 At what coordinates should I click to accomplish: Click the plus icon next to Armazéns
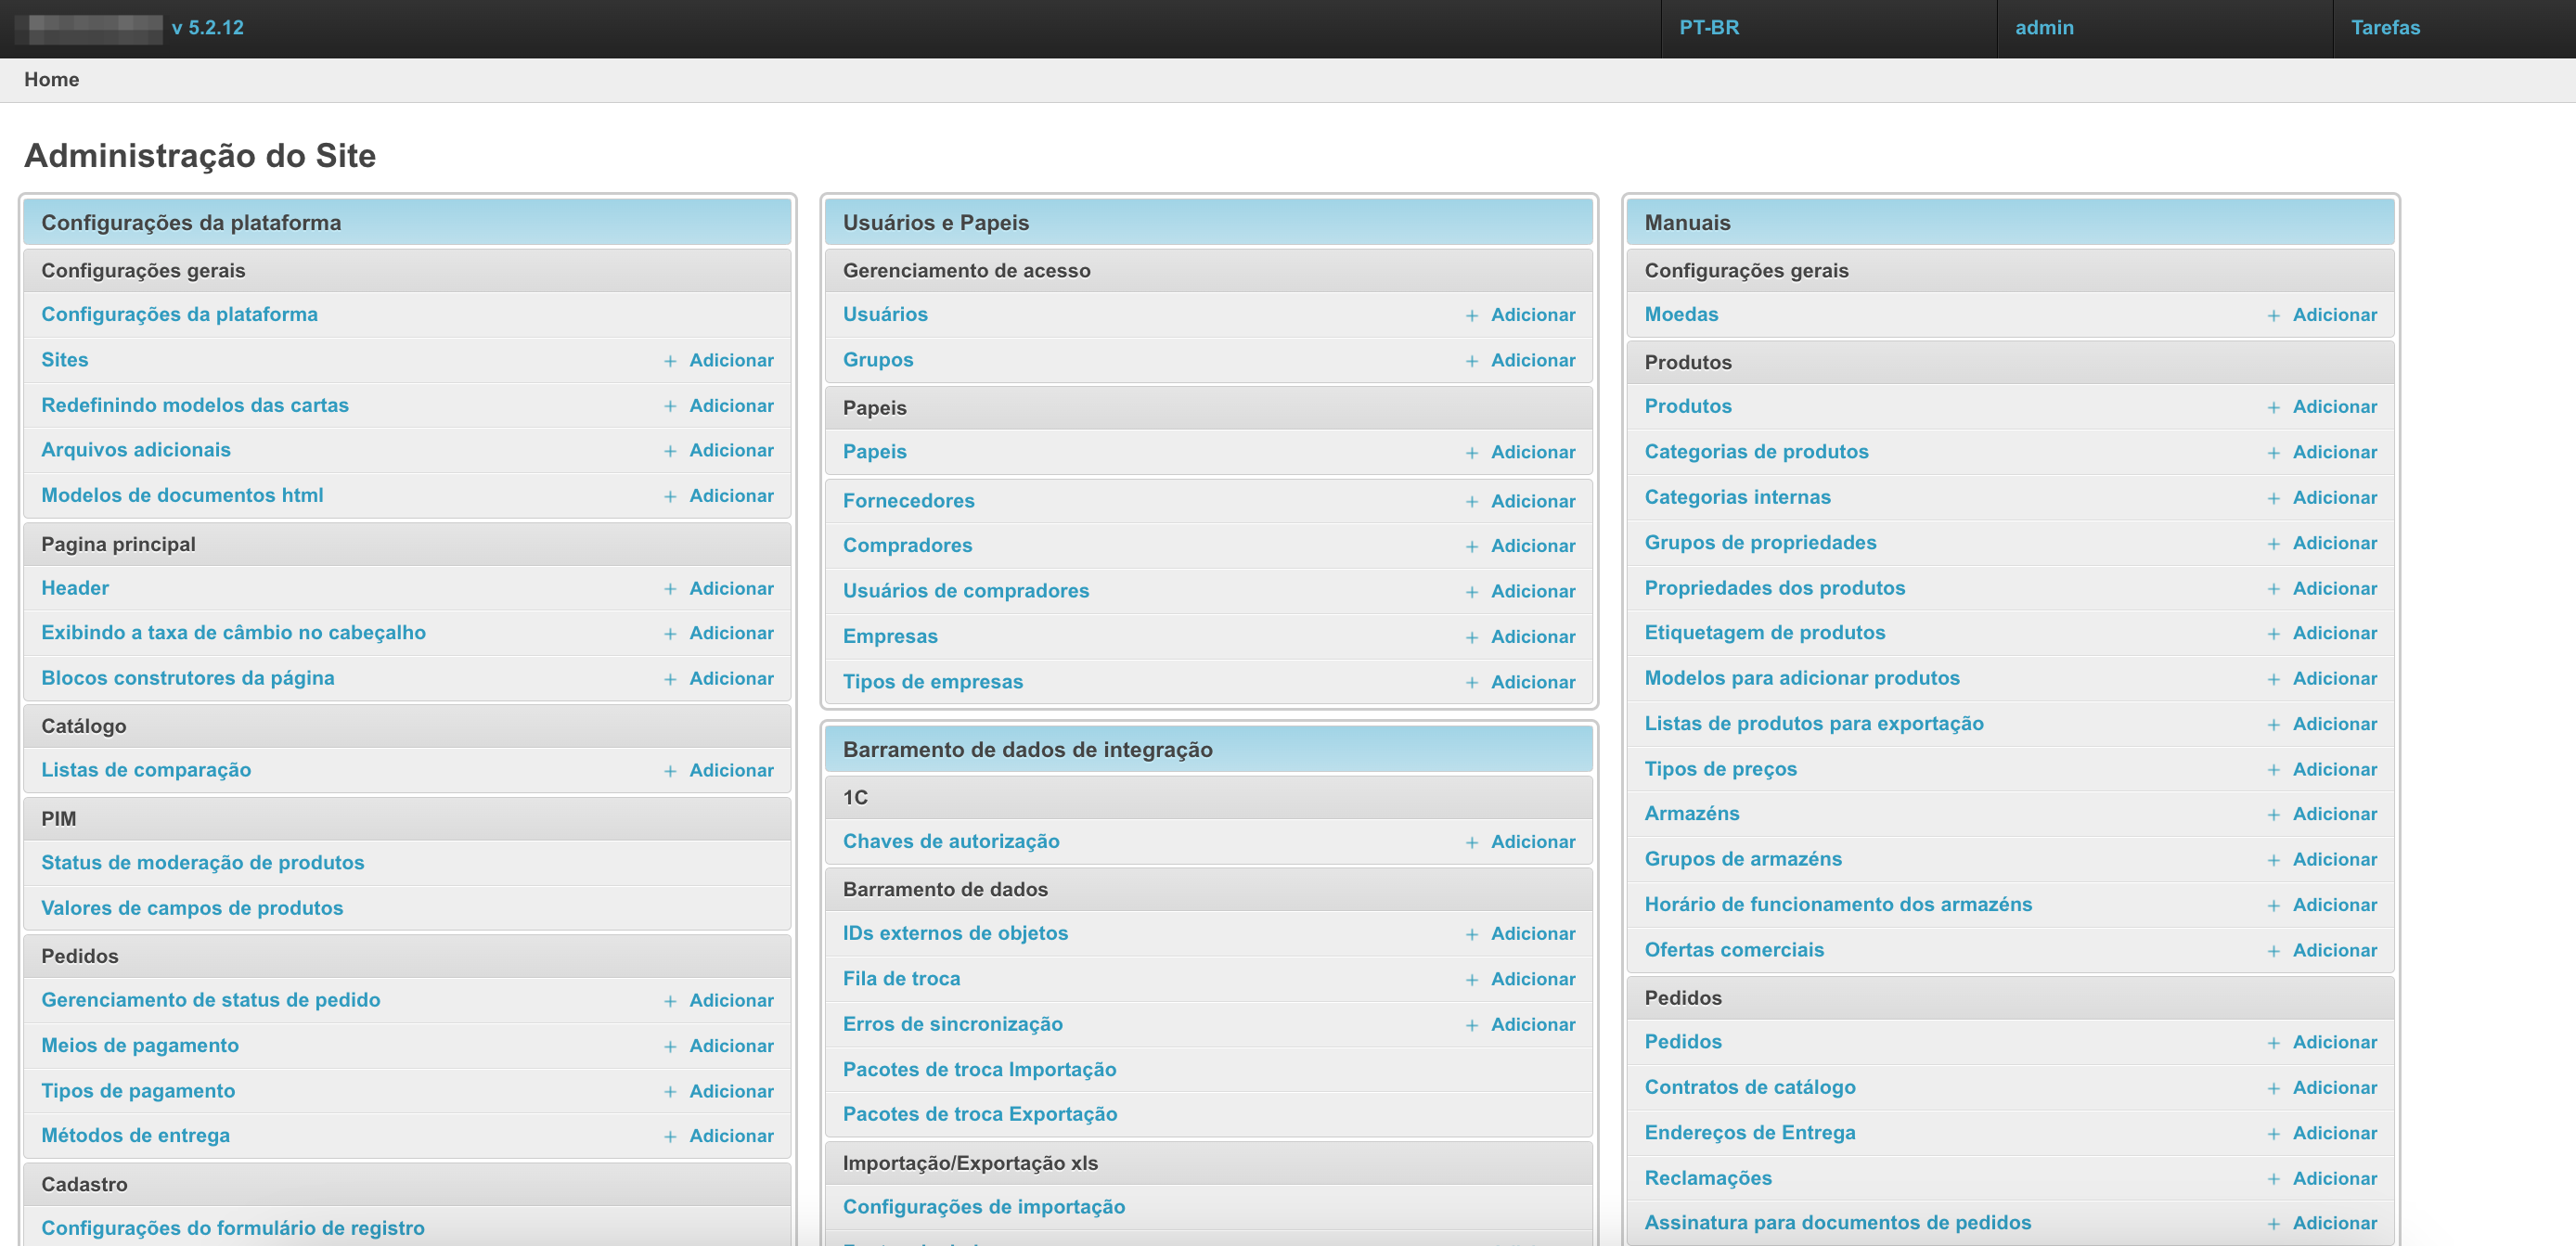(x=2273, y=815)
